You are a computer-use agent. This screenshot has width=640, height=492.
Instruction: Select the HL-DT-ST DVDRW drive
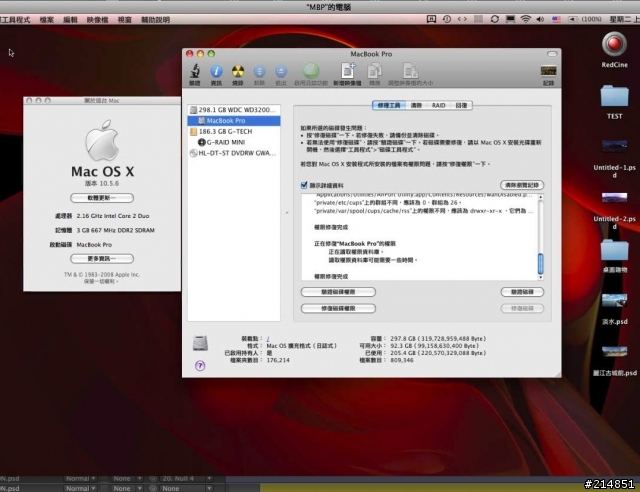[234, 153]
